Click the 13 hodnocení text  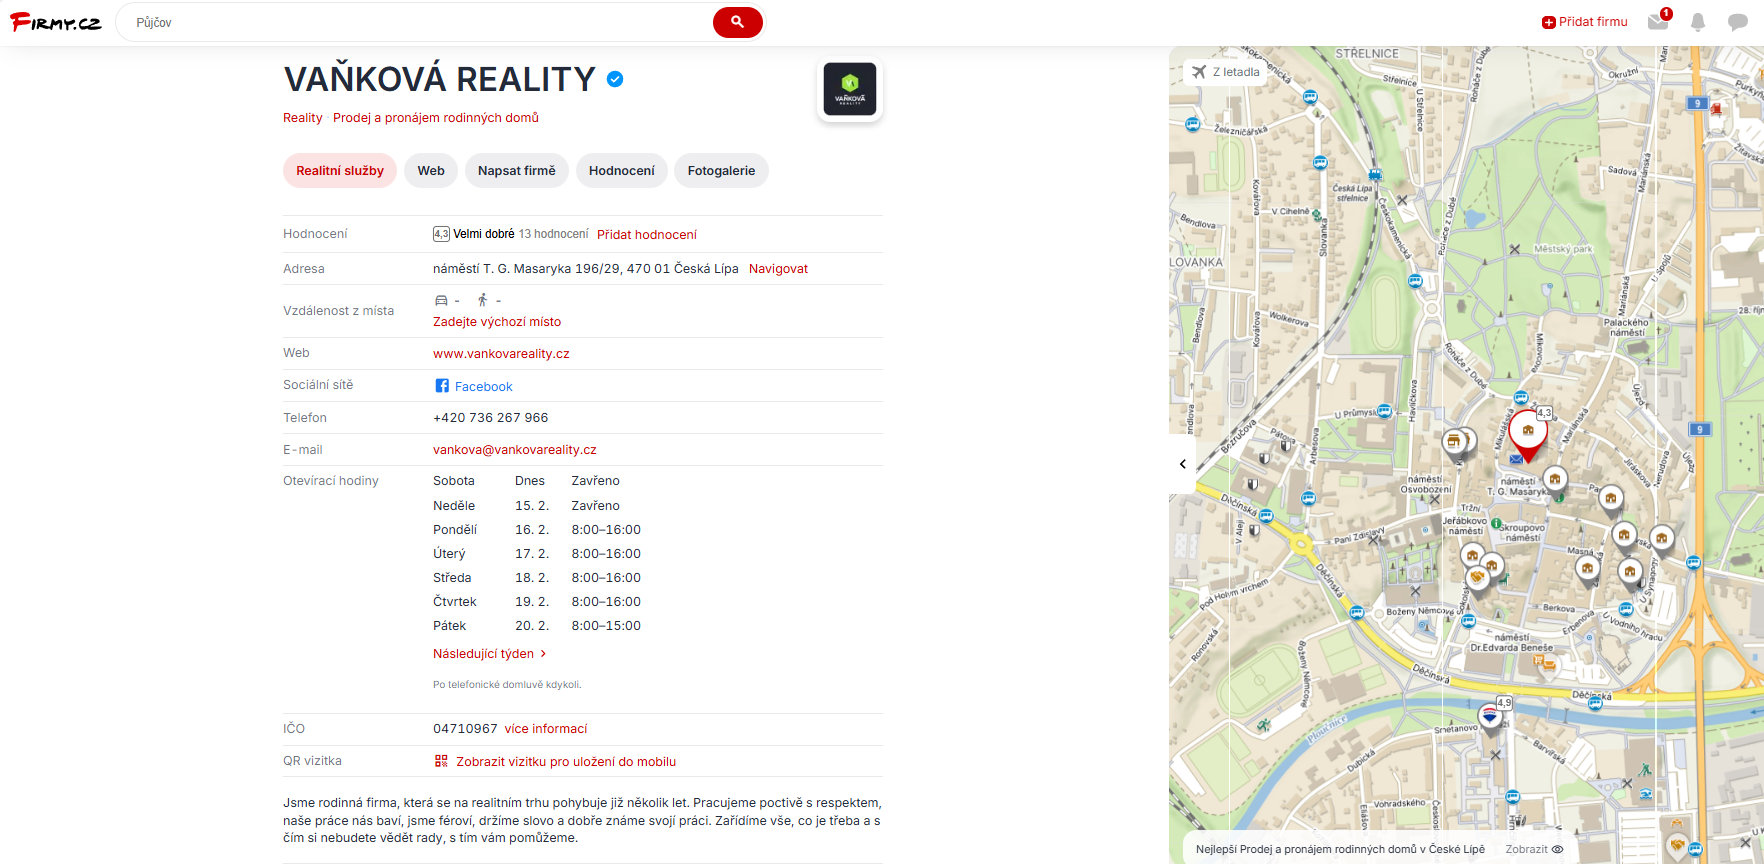click(553, 234)
